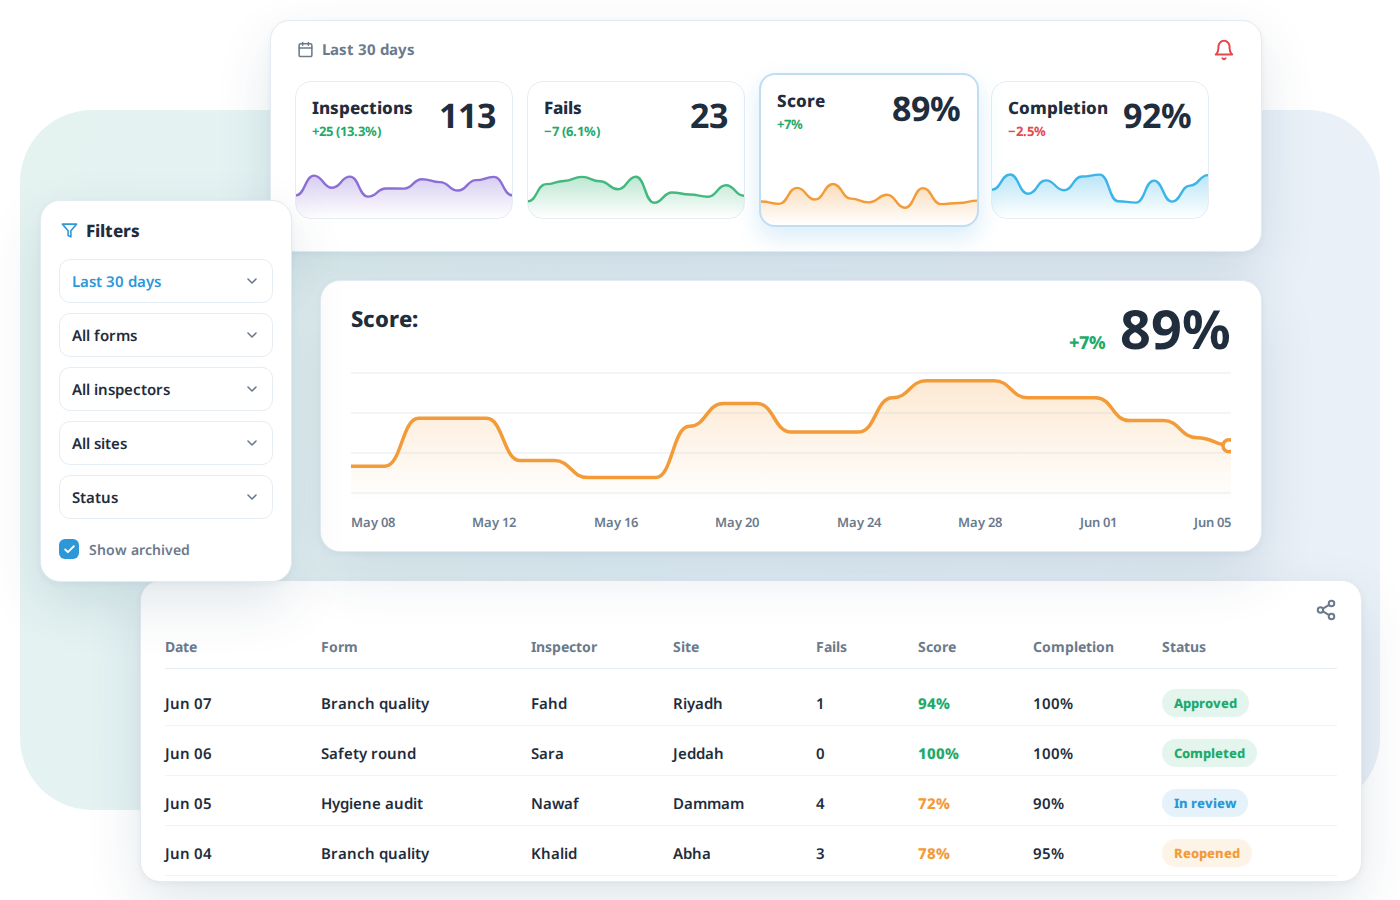
Task: Click the 95% completion value
Action: [x=1048, y=854]
